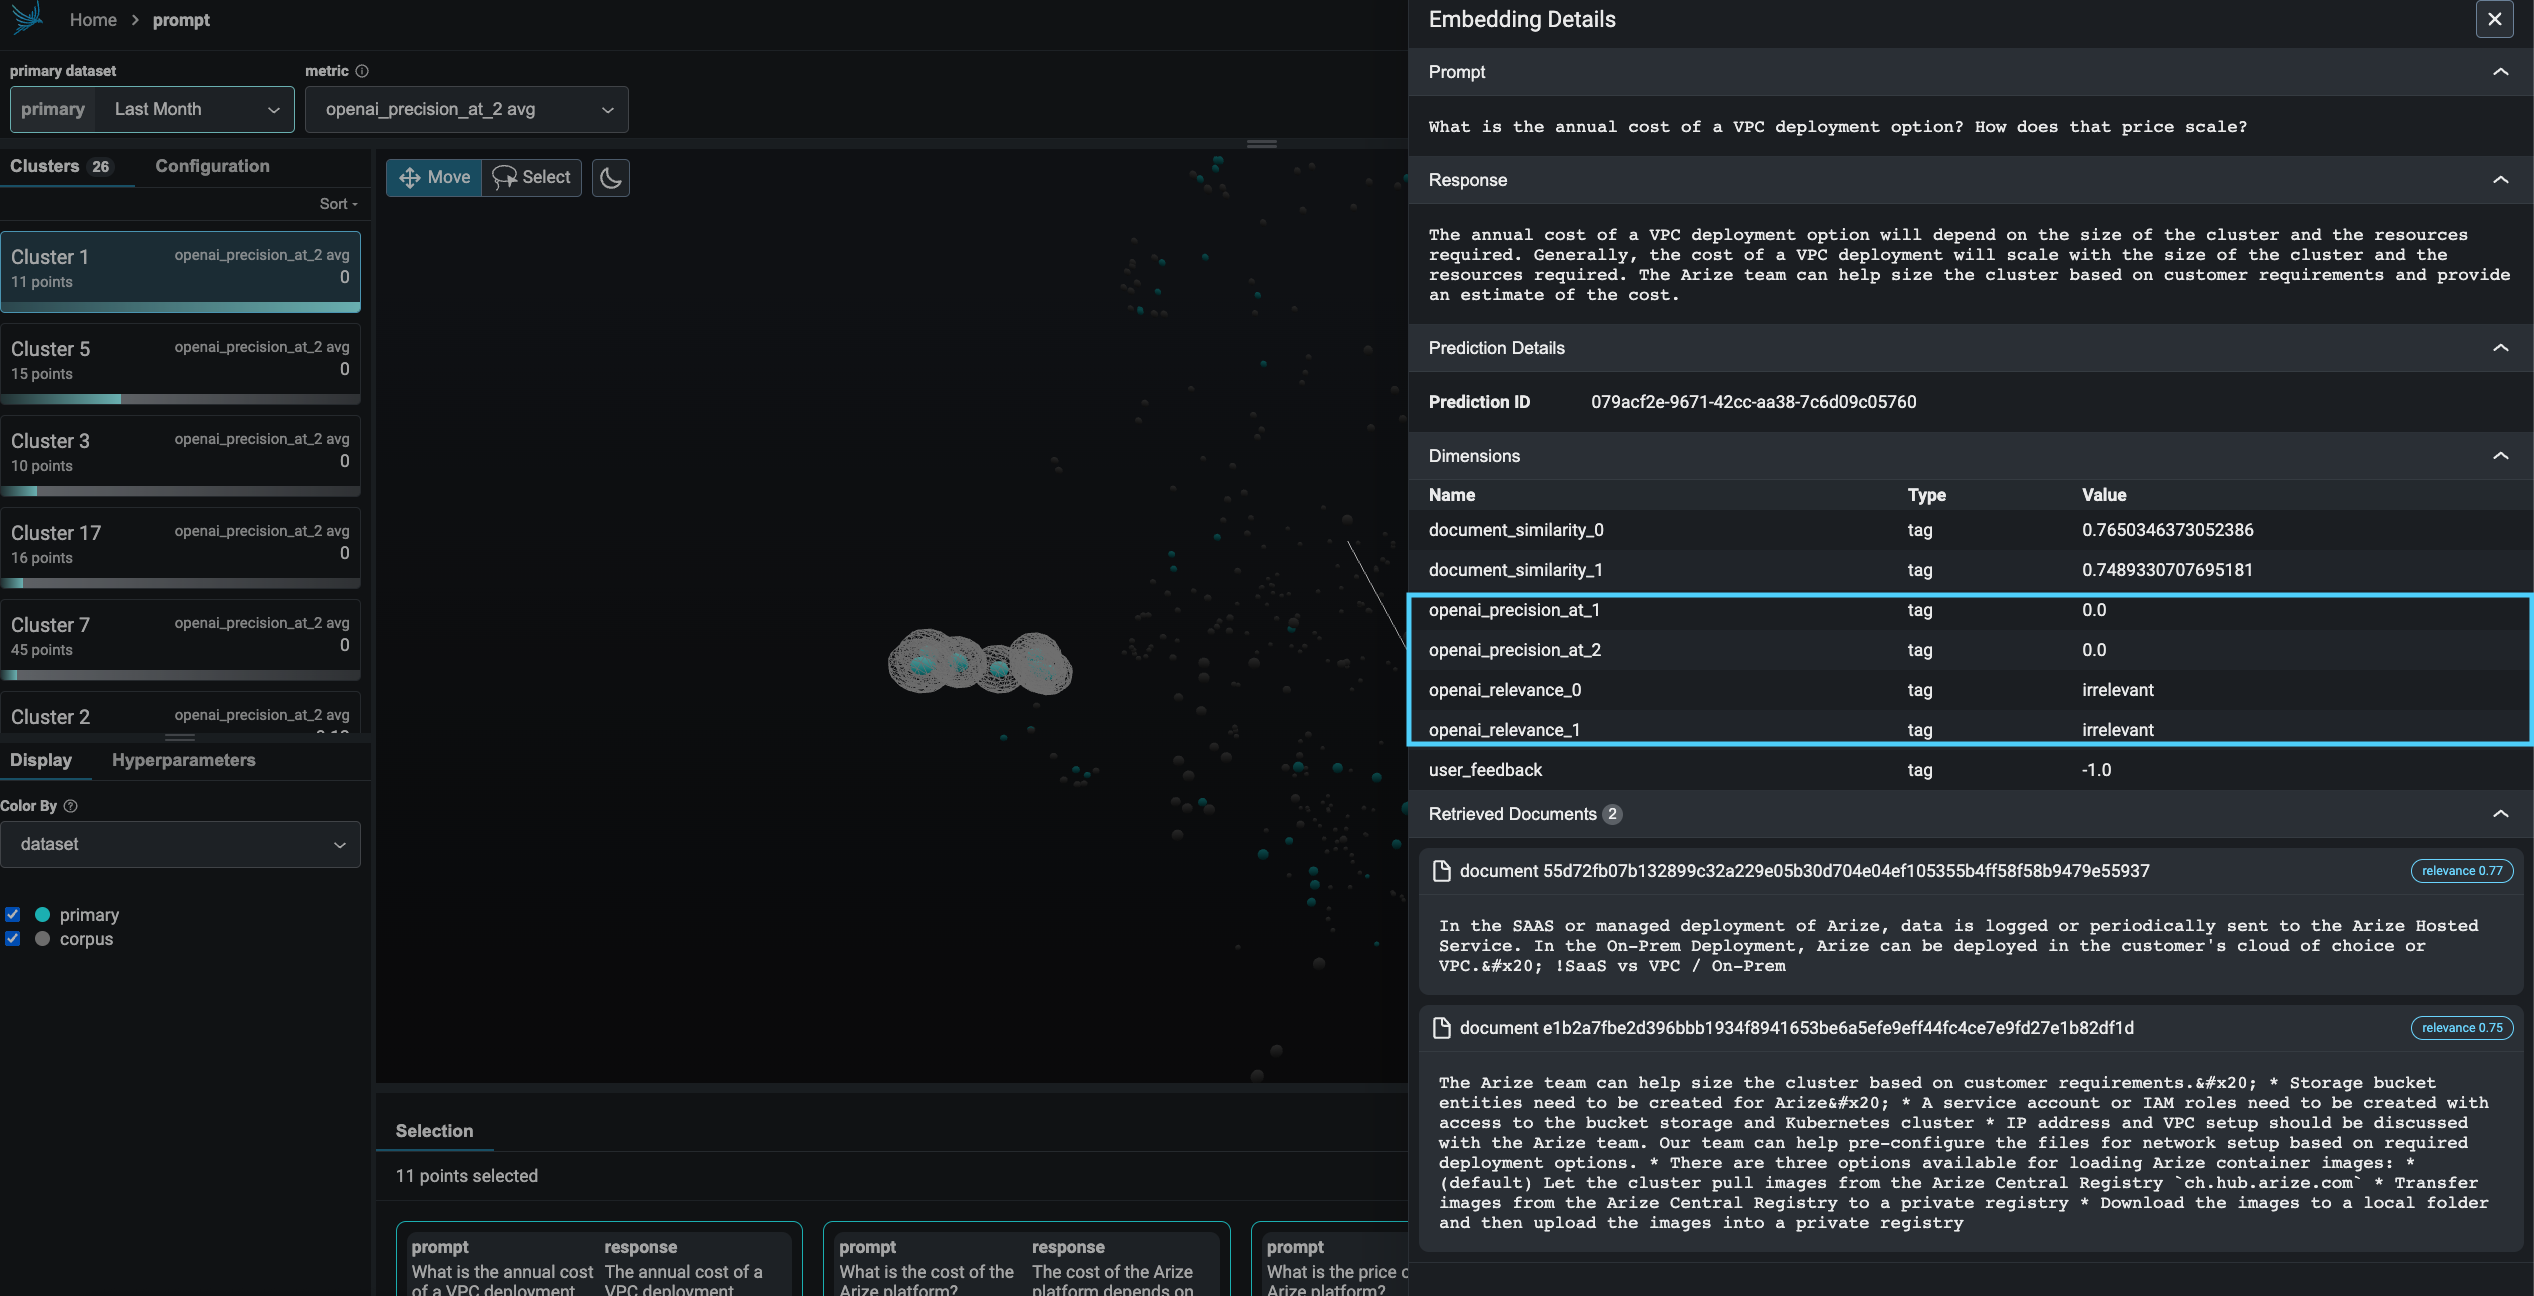Click the canvas top resize handle
The width and height of the screenshot is (2534, 1296).
(x=1262, y=144)
